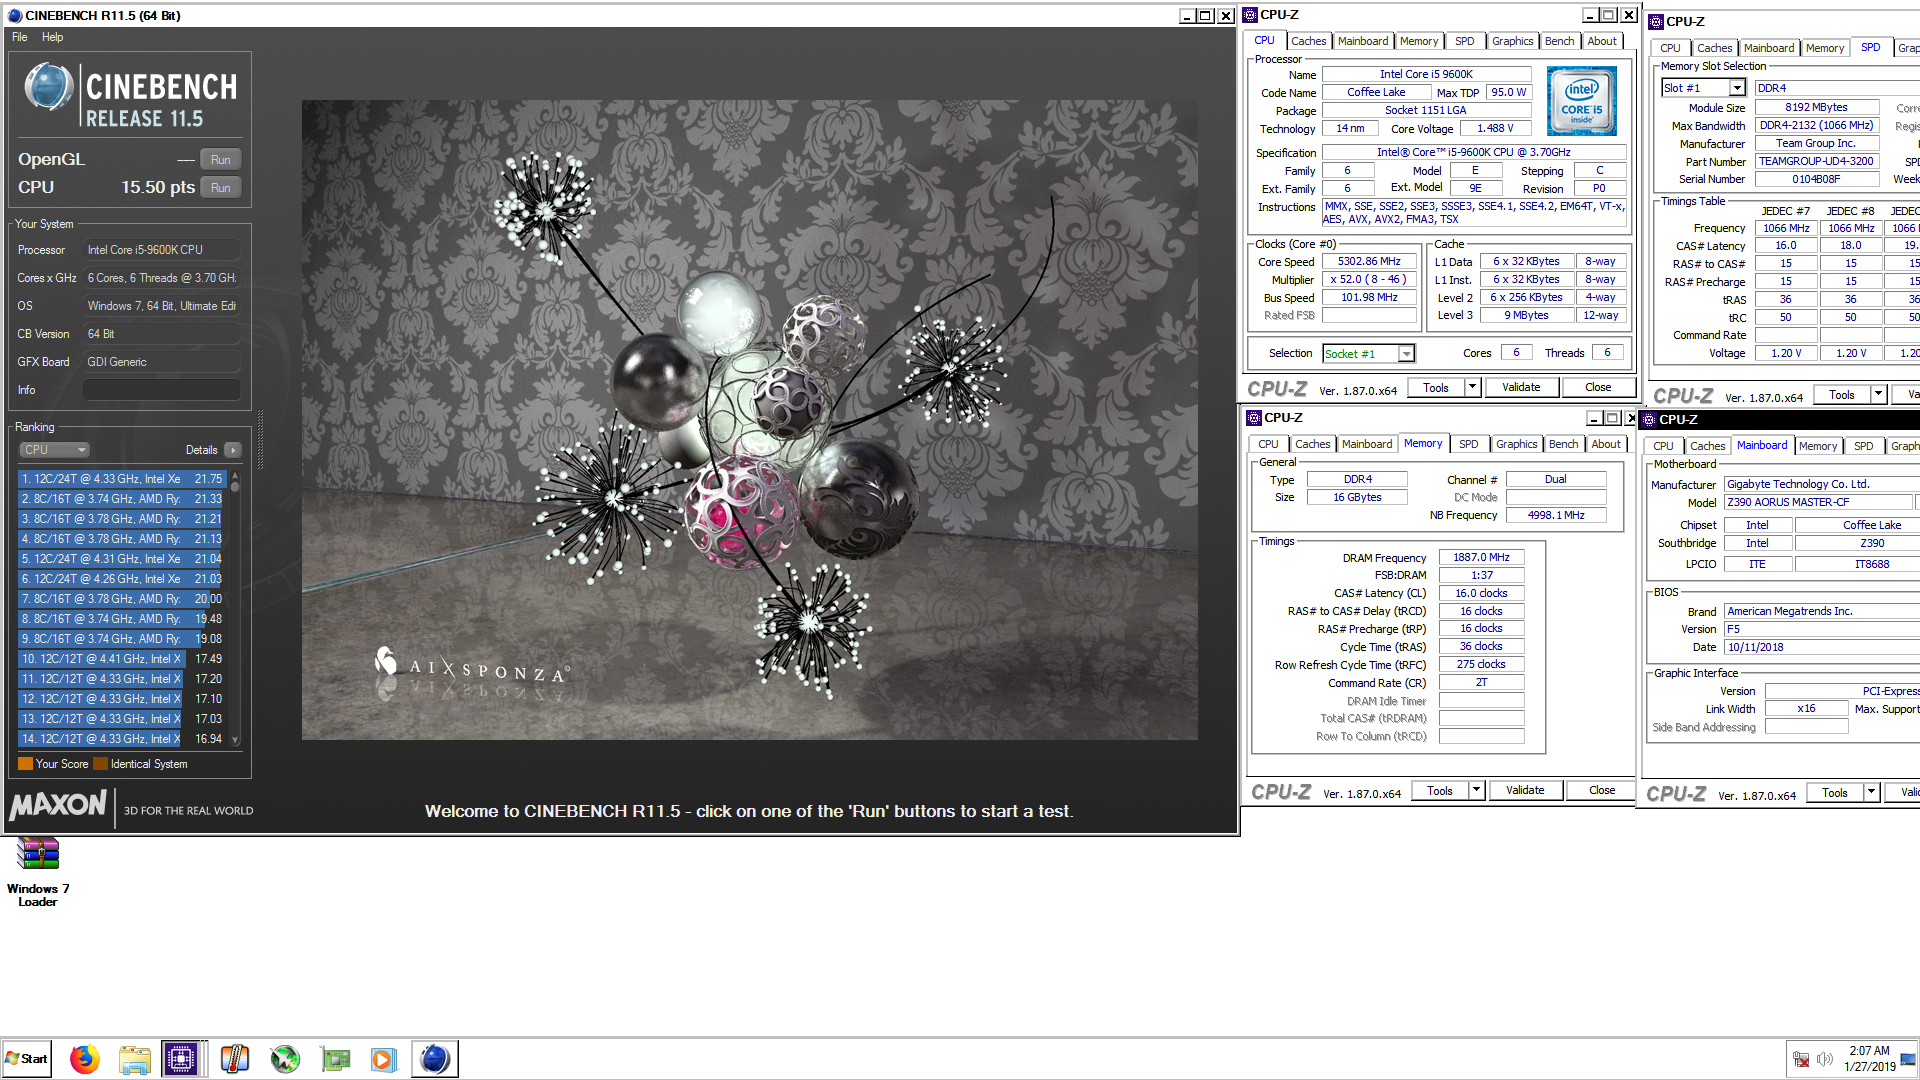
Task: Click the Cinebench title bar icon
Action: click(15, 15)
